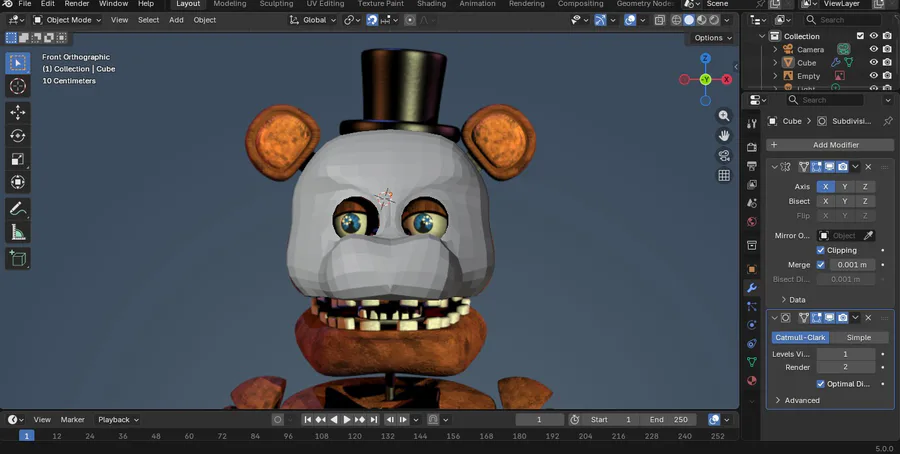Select the Select Box tool
The height and width of the screenshot is (454, 900).
coord(18,63)
